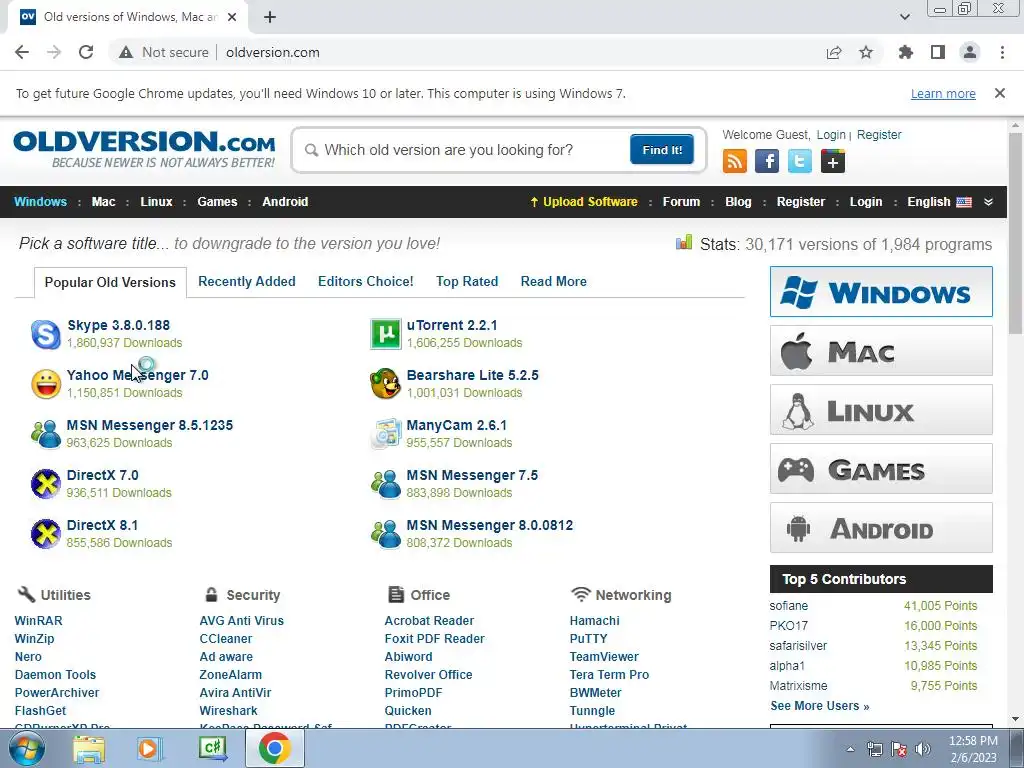Click the DirectX 8.1 icon
Image resolution: width=1024 pixels, height=768 pixels.
tap(46, 534)
